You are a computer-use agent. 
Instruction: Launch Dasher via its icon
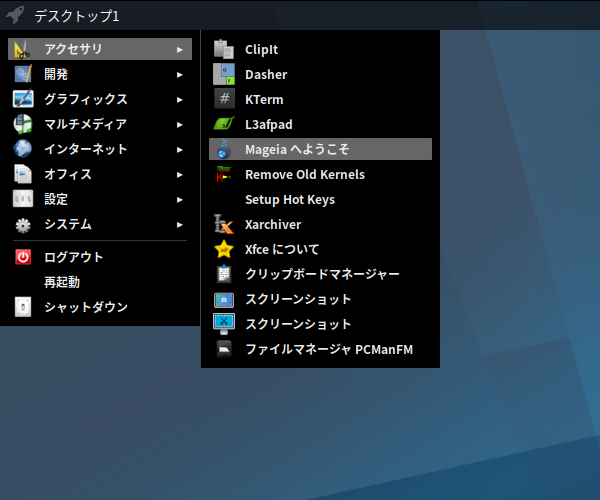click(224, 74)
